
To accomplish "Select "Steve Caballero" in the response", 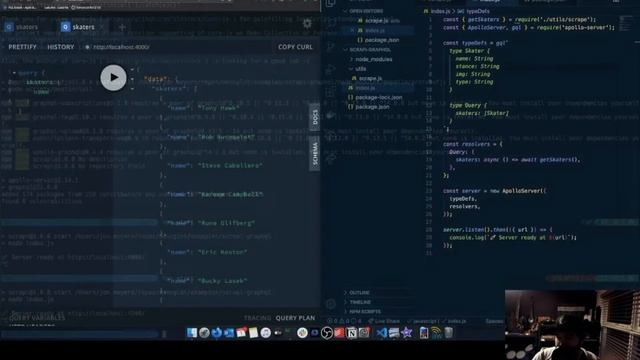I will pos(230,165).
